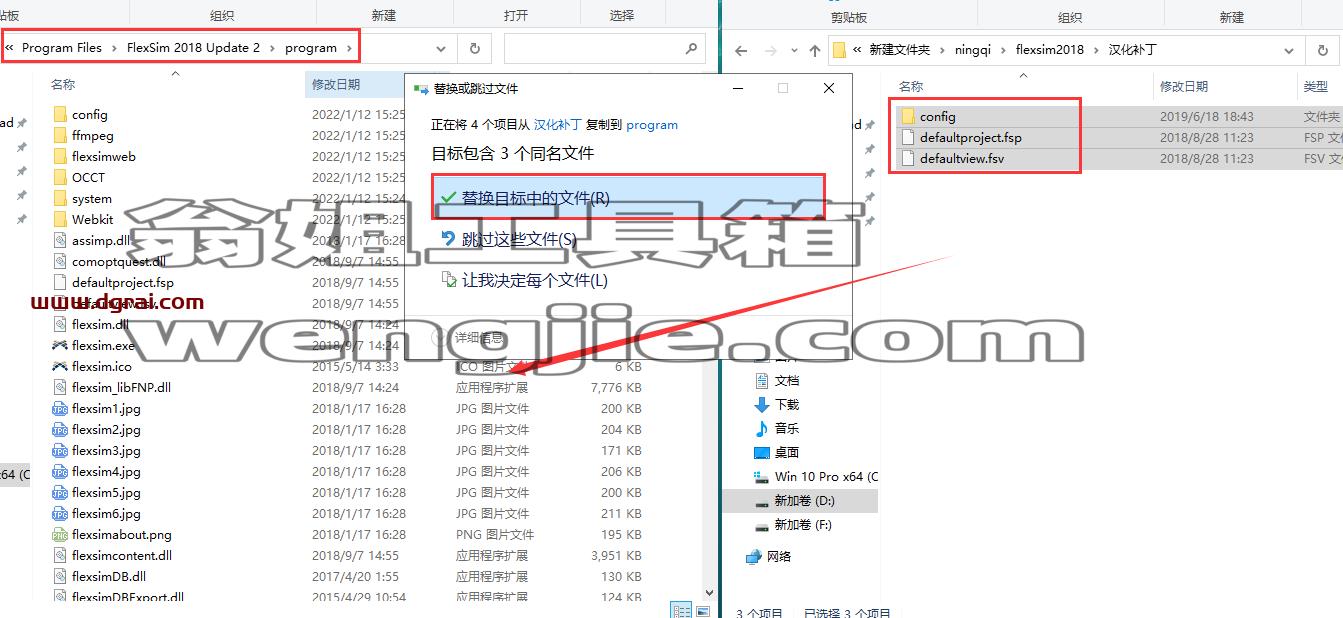Go back in the 汉化补丁 window
This screenshot has width=1343, height=618.
click(x=741, y=49)
